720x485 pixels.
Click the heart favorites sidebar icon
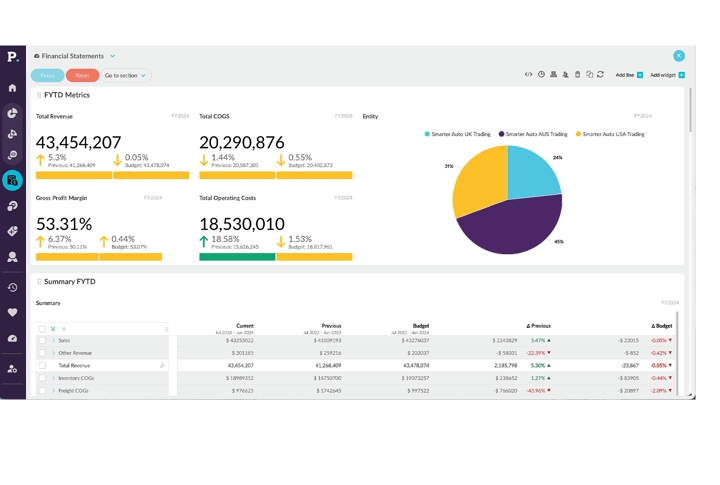[x=13, y=312]
